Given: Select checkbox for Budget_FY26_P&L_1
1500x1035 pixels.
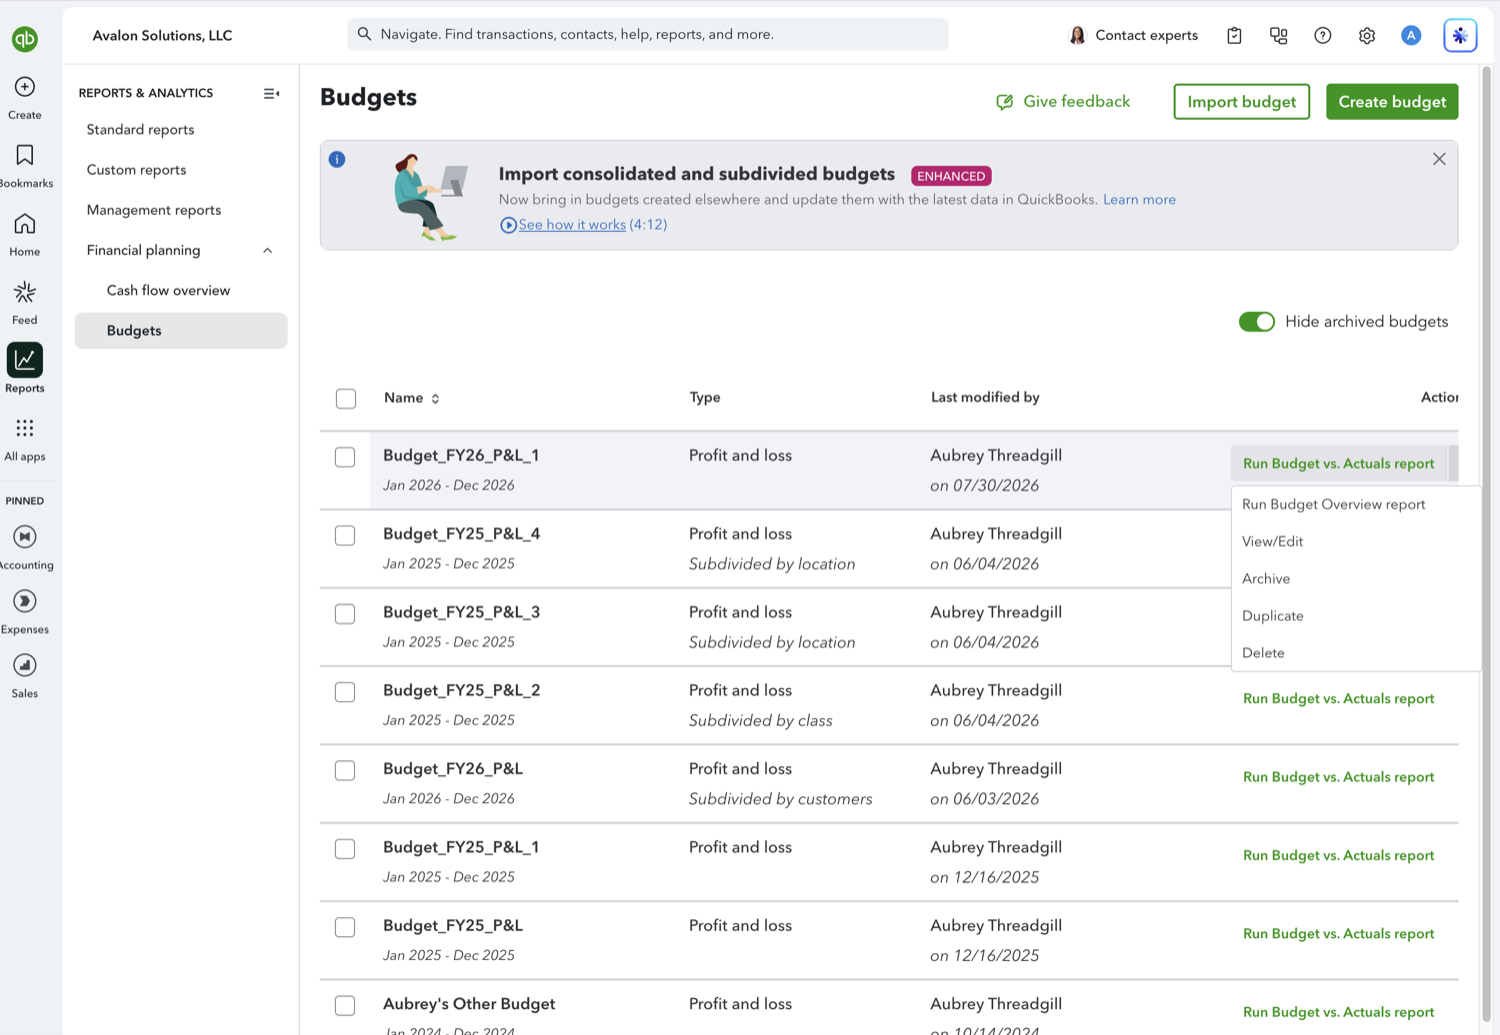Looking at the screenshot, I should (x=345, y=457).
